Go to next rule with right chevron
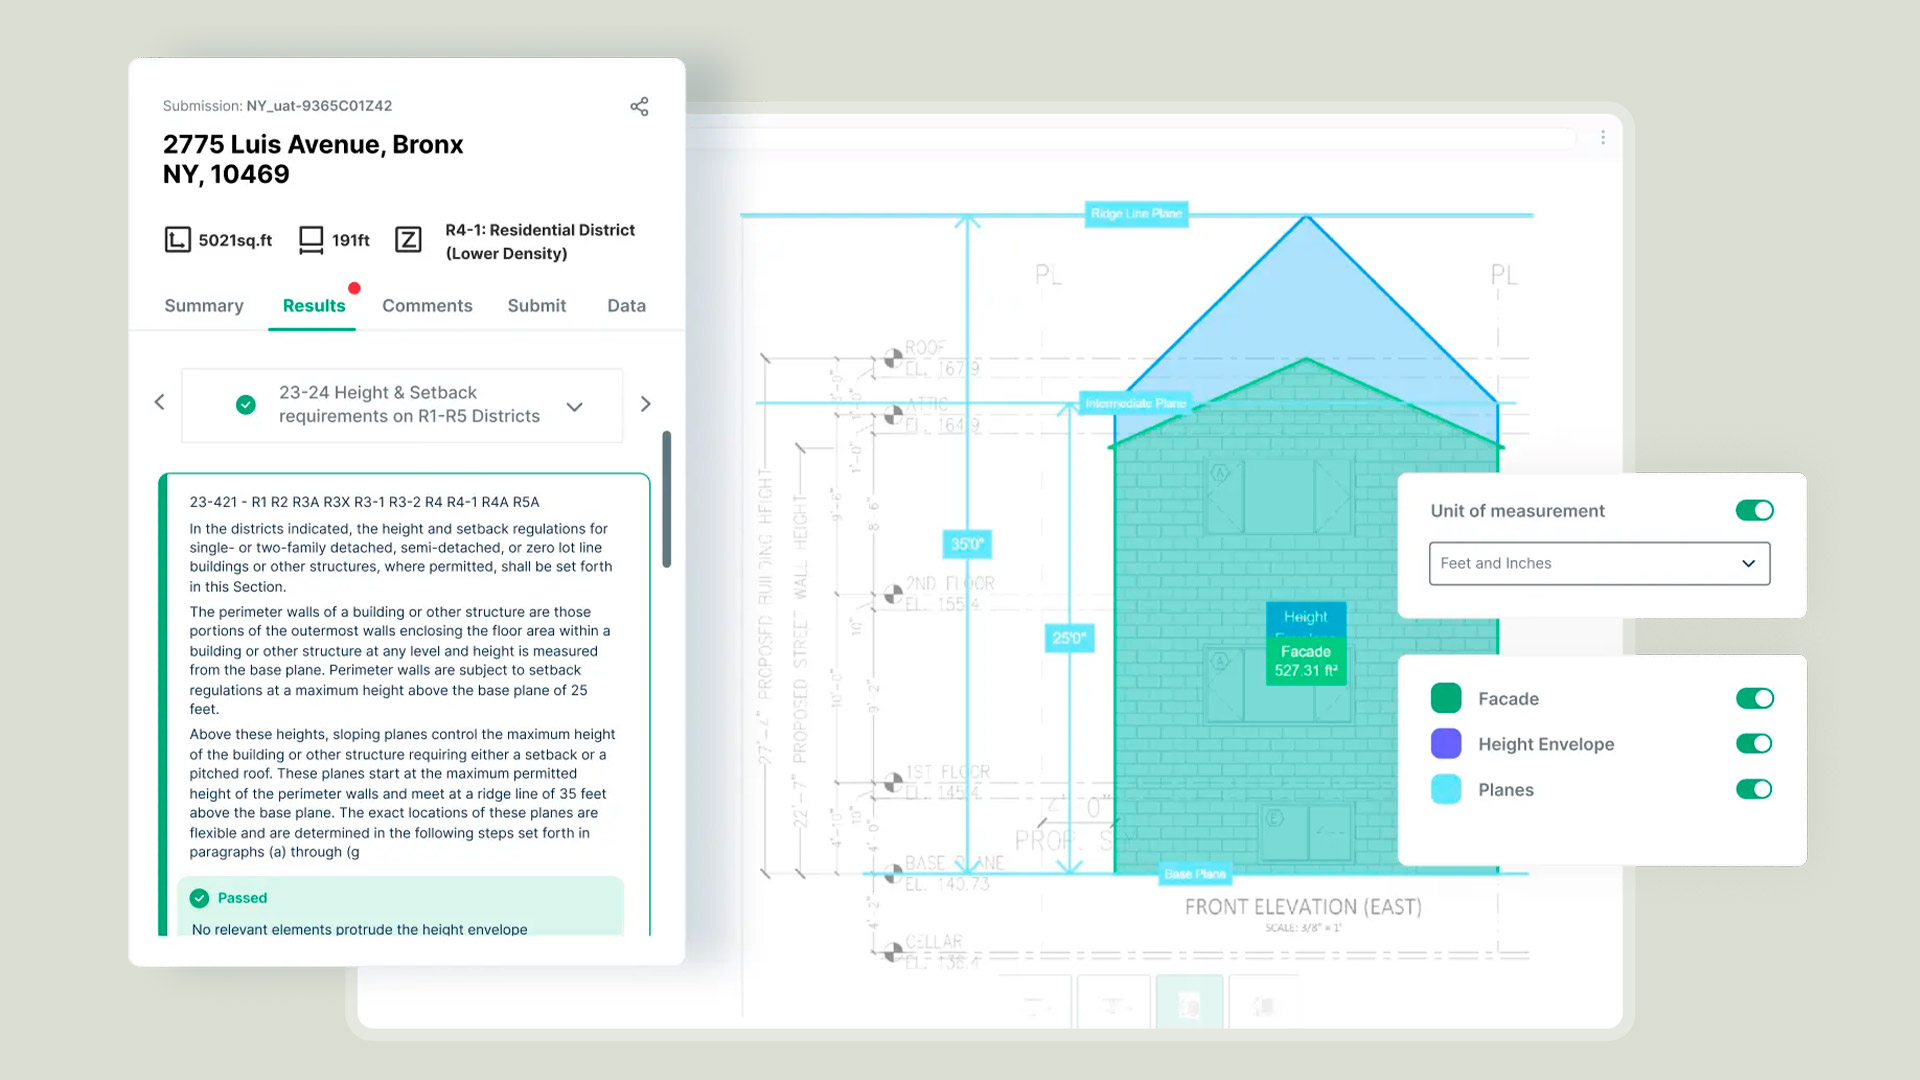 (x=645, y=404)
